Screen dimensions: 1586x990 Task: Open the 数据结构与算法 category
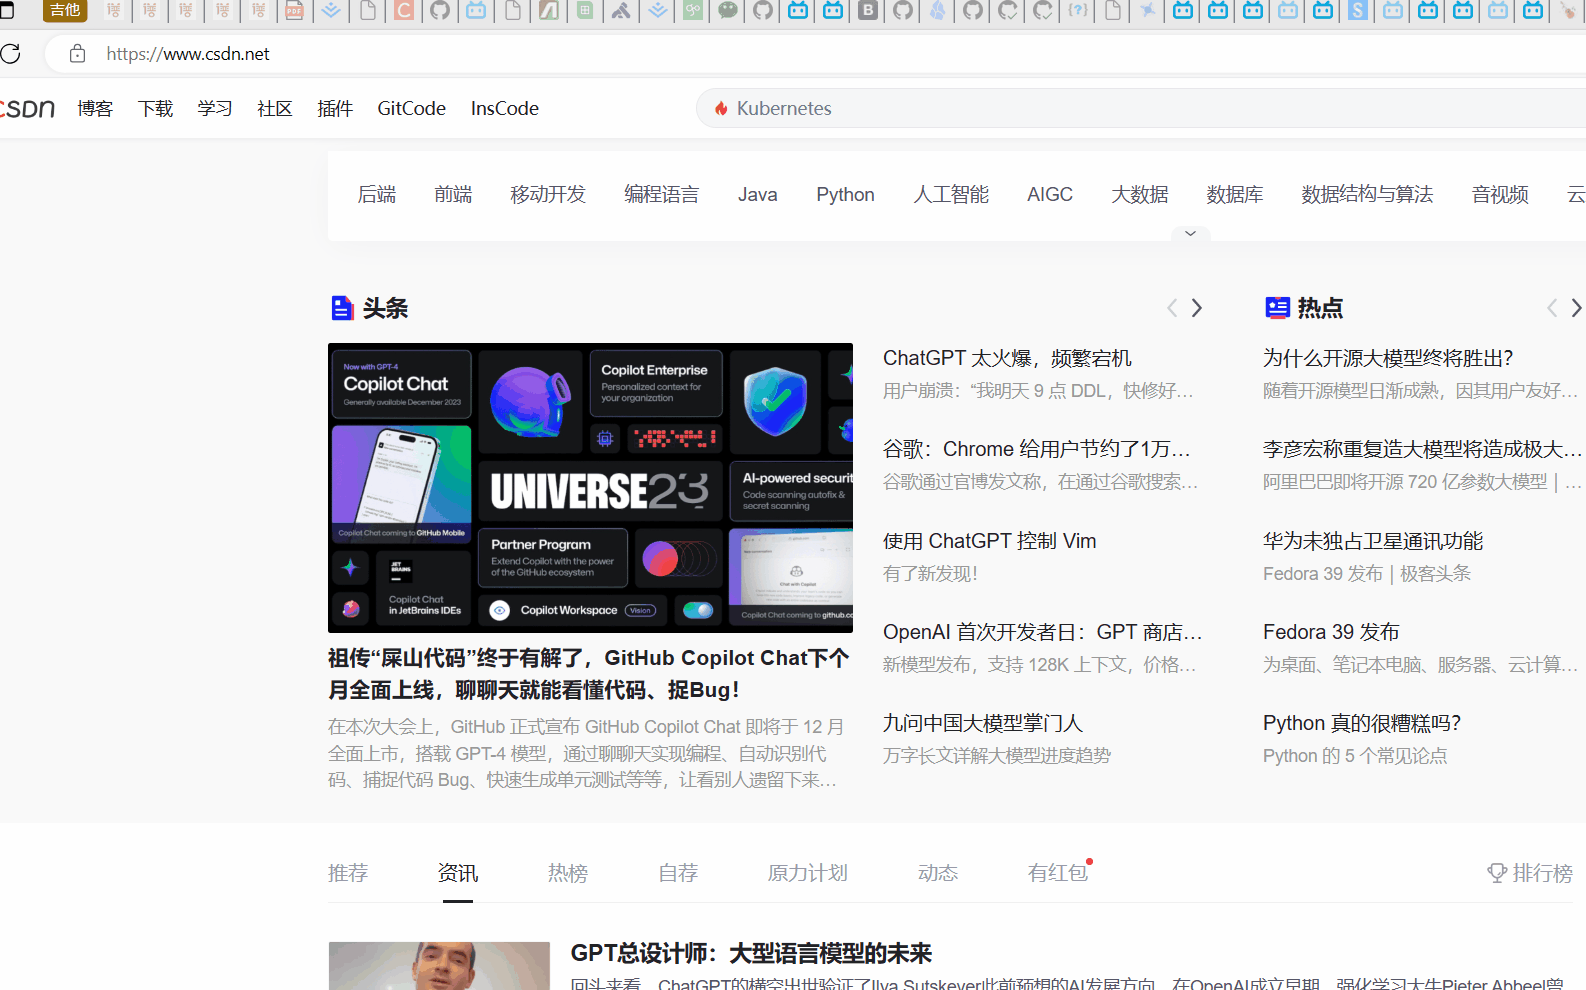click(x=1367, y=194)
